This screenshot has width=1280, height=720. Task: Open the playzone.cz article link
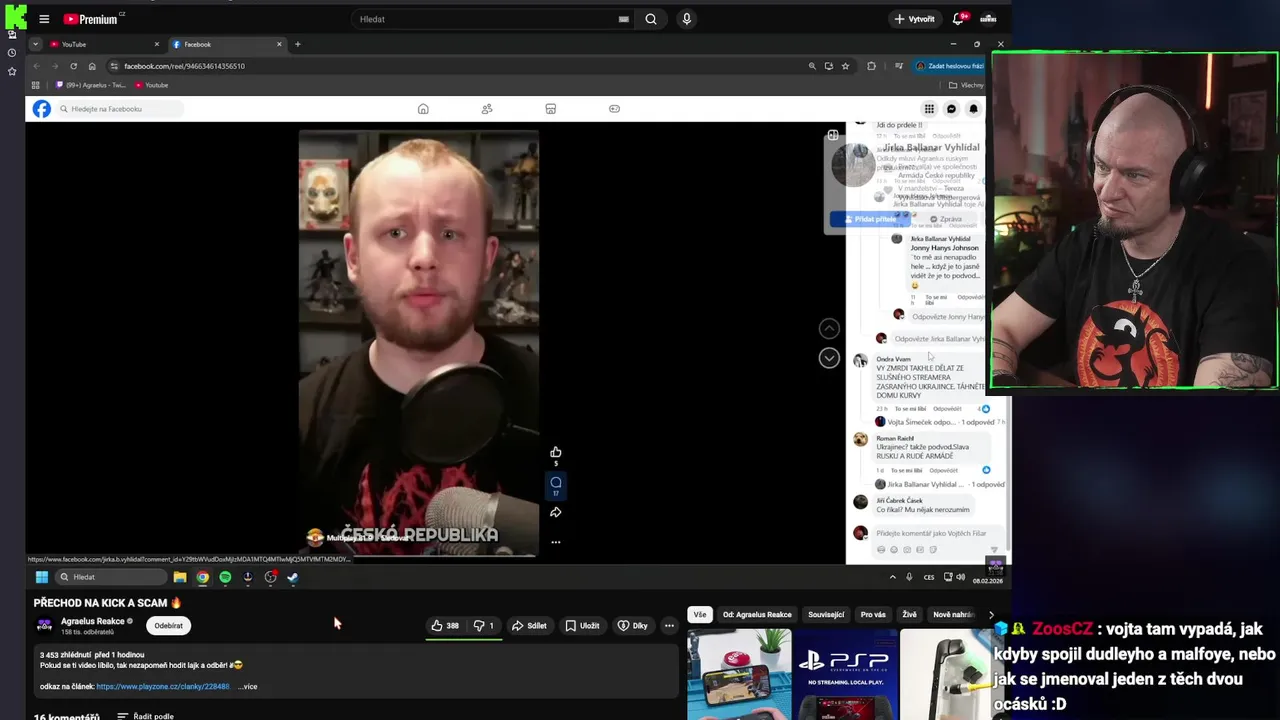163,687
